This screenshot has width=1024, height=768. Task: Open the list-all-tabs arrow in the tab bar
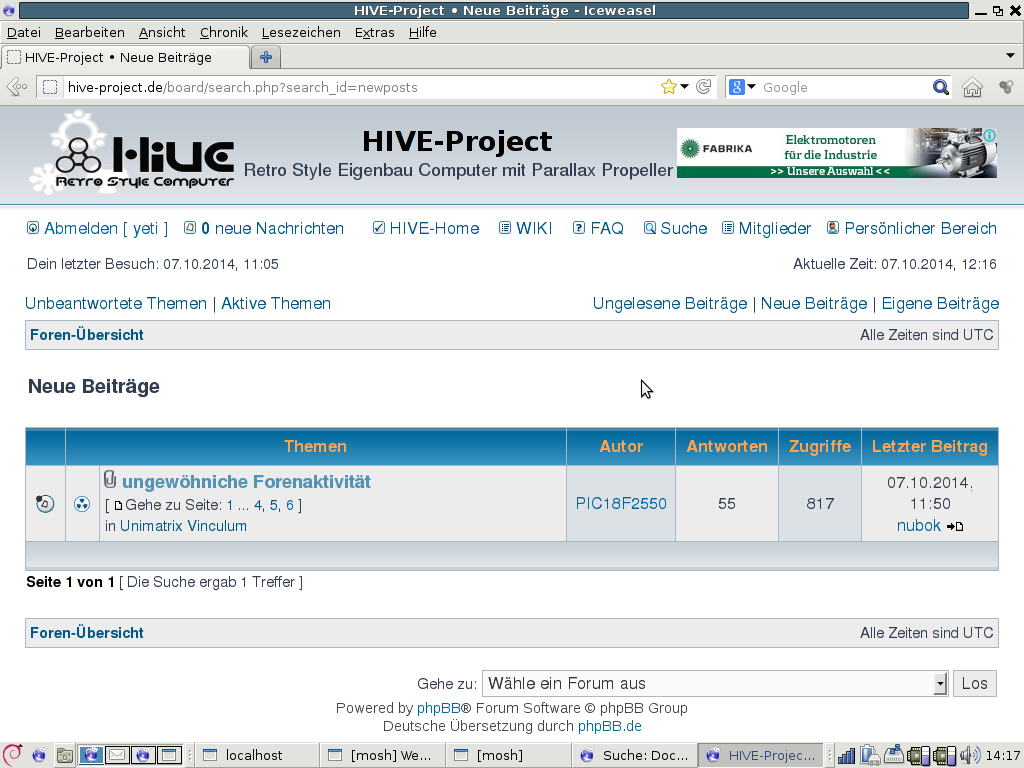point(1010,56)
